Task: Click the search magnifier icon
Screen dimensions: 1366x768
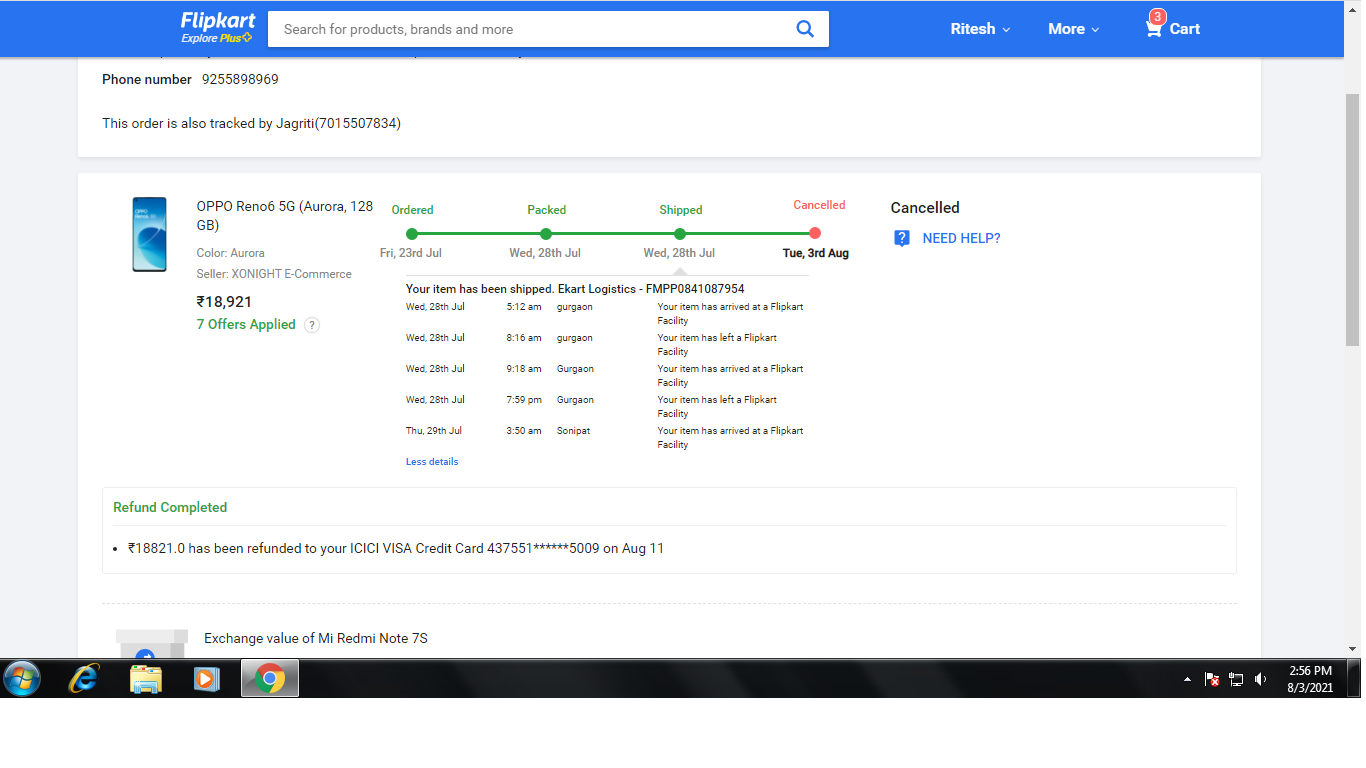Action: tap(805, 29)
